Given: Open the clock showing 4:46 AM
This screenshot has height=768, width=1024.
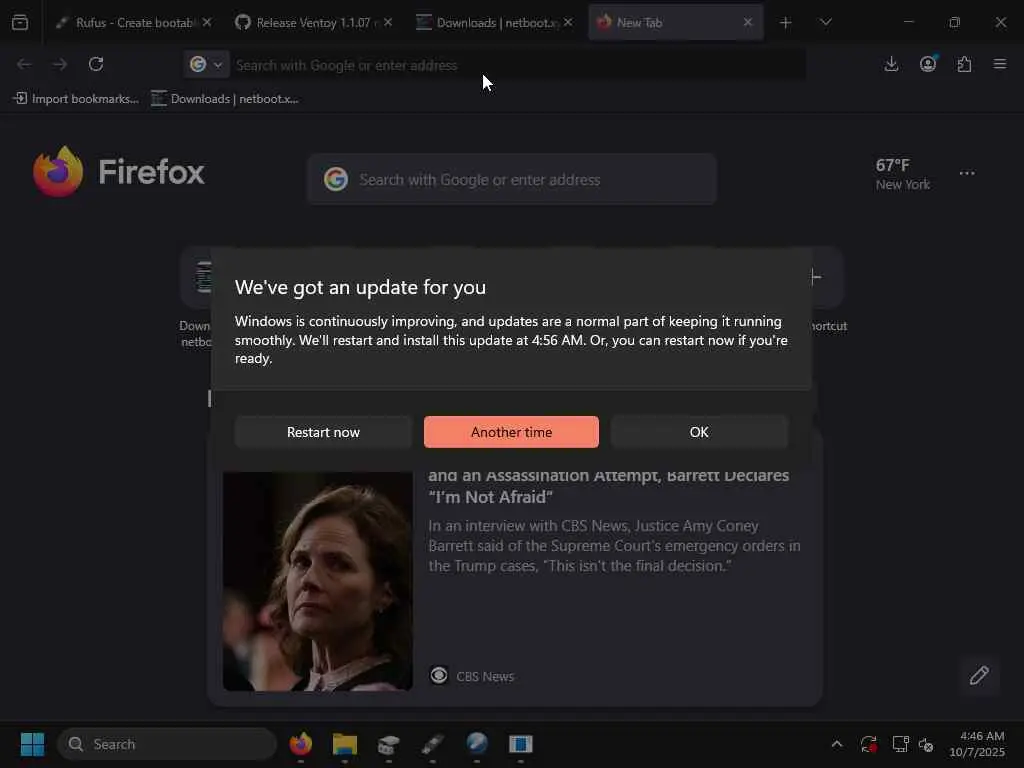Looking at the screenshot, I should 978,744.
